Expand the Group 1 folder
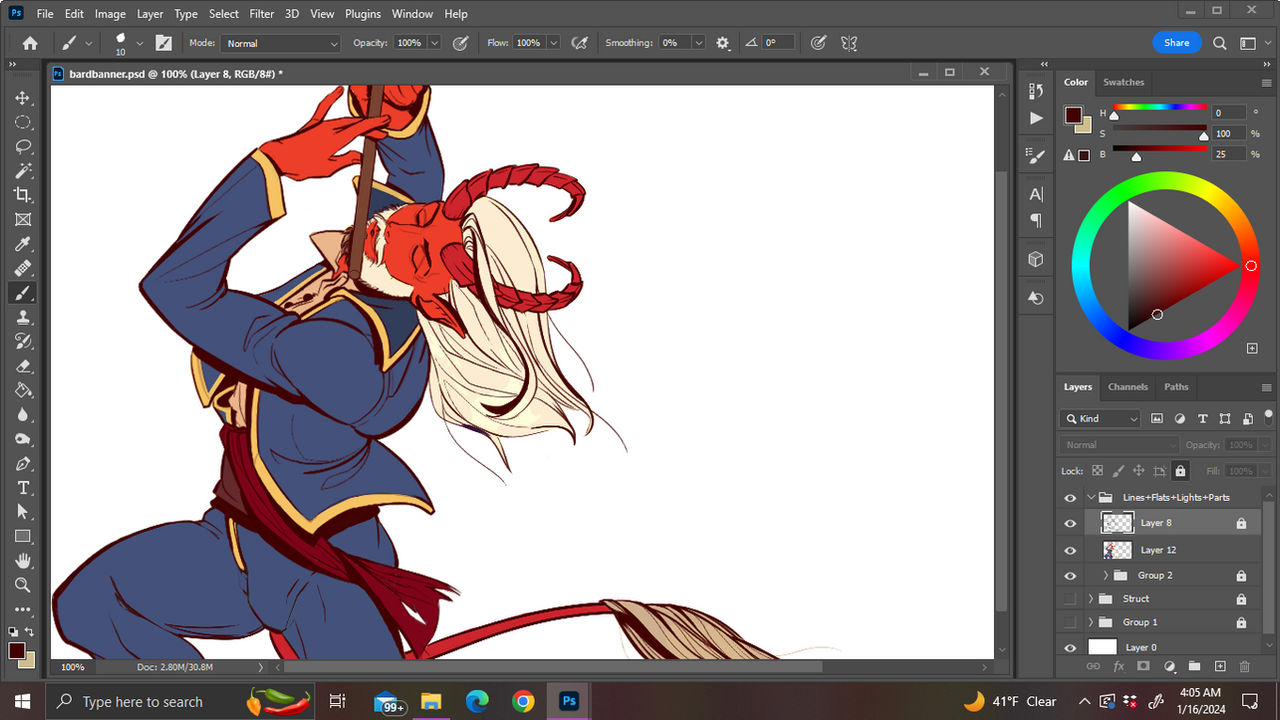 tap(1090, 621)
